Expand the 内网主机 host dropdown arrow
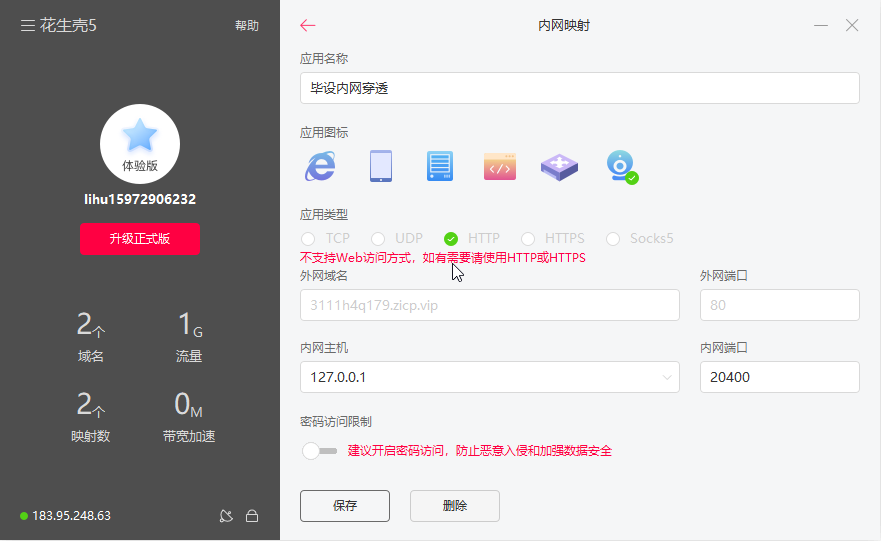The image size is (881, 541). click(667, 377)
